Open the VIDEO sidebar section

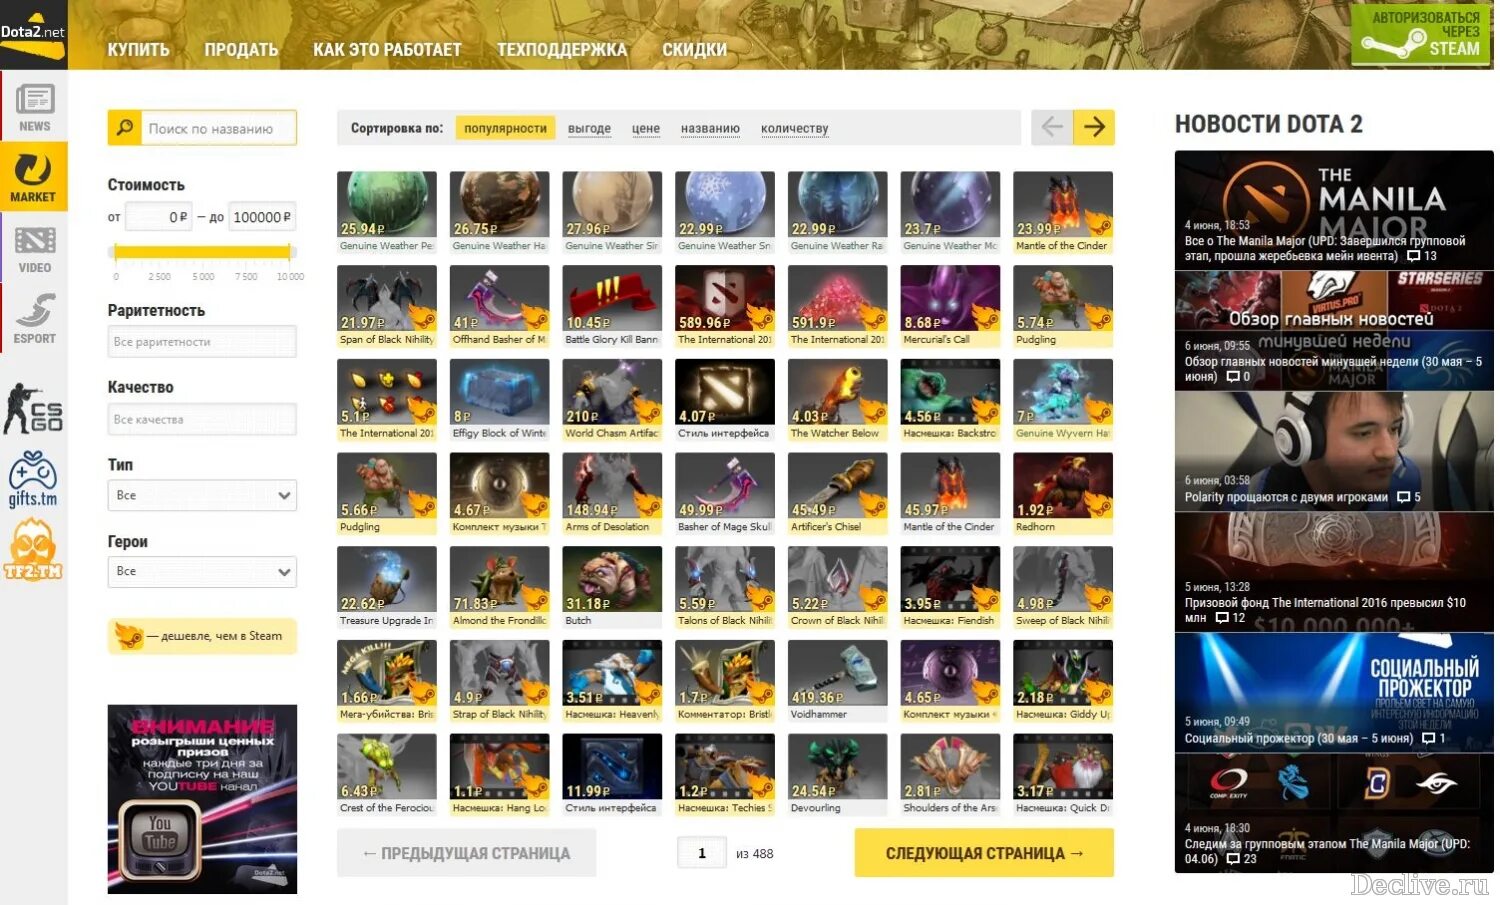[34, 248]
